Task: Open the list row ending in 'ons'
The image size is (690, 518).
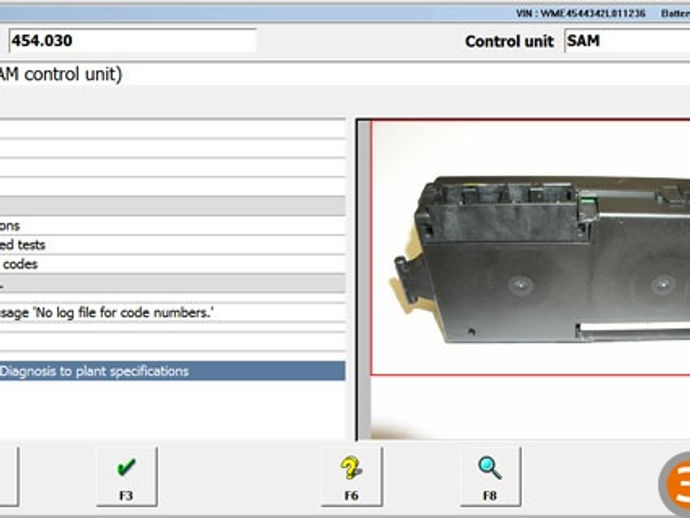Action: [x=172, y=225]
